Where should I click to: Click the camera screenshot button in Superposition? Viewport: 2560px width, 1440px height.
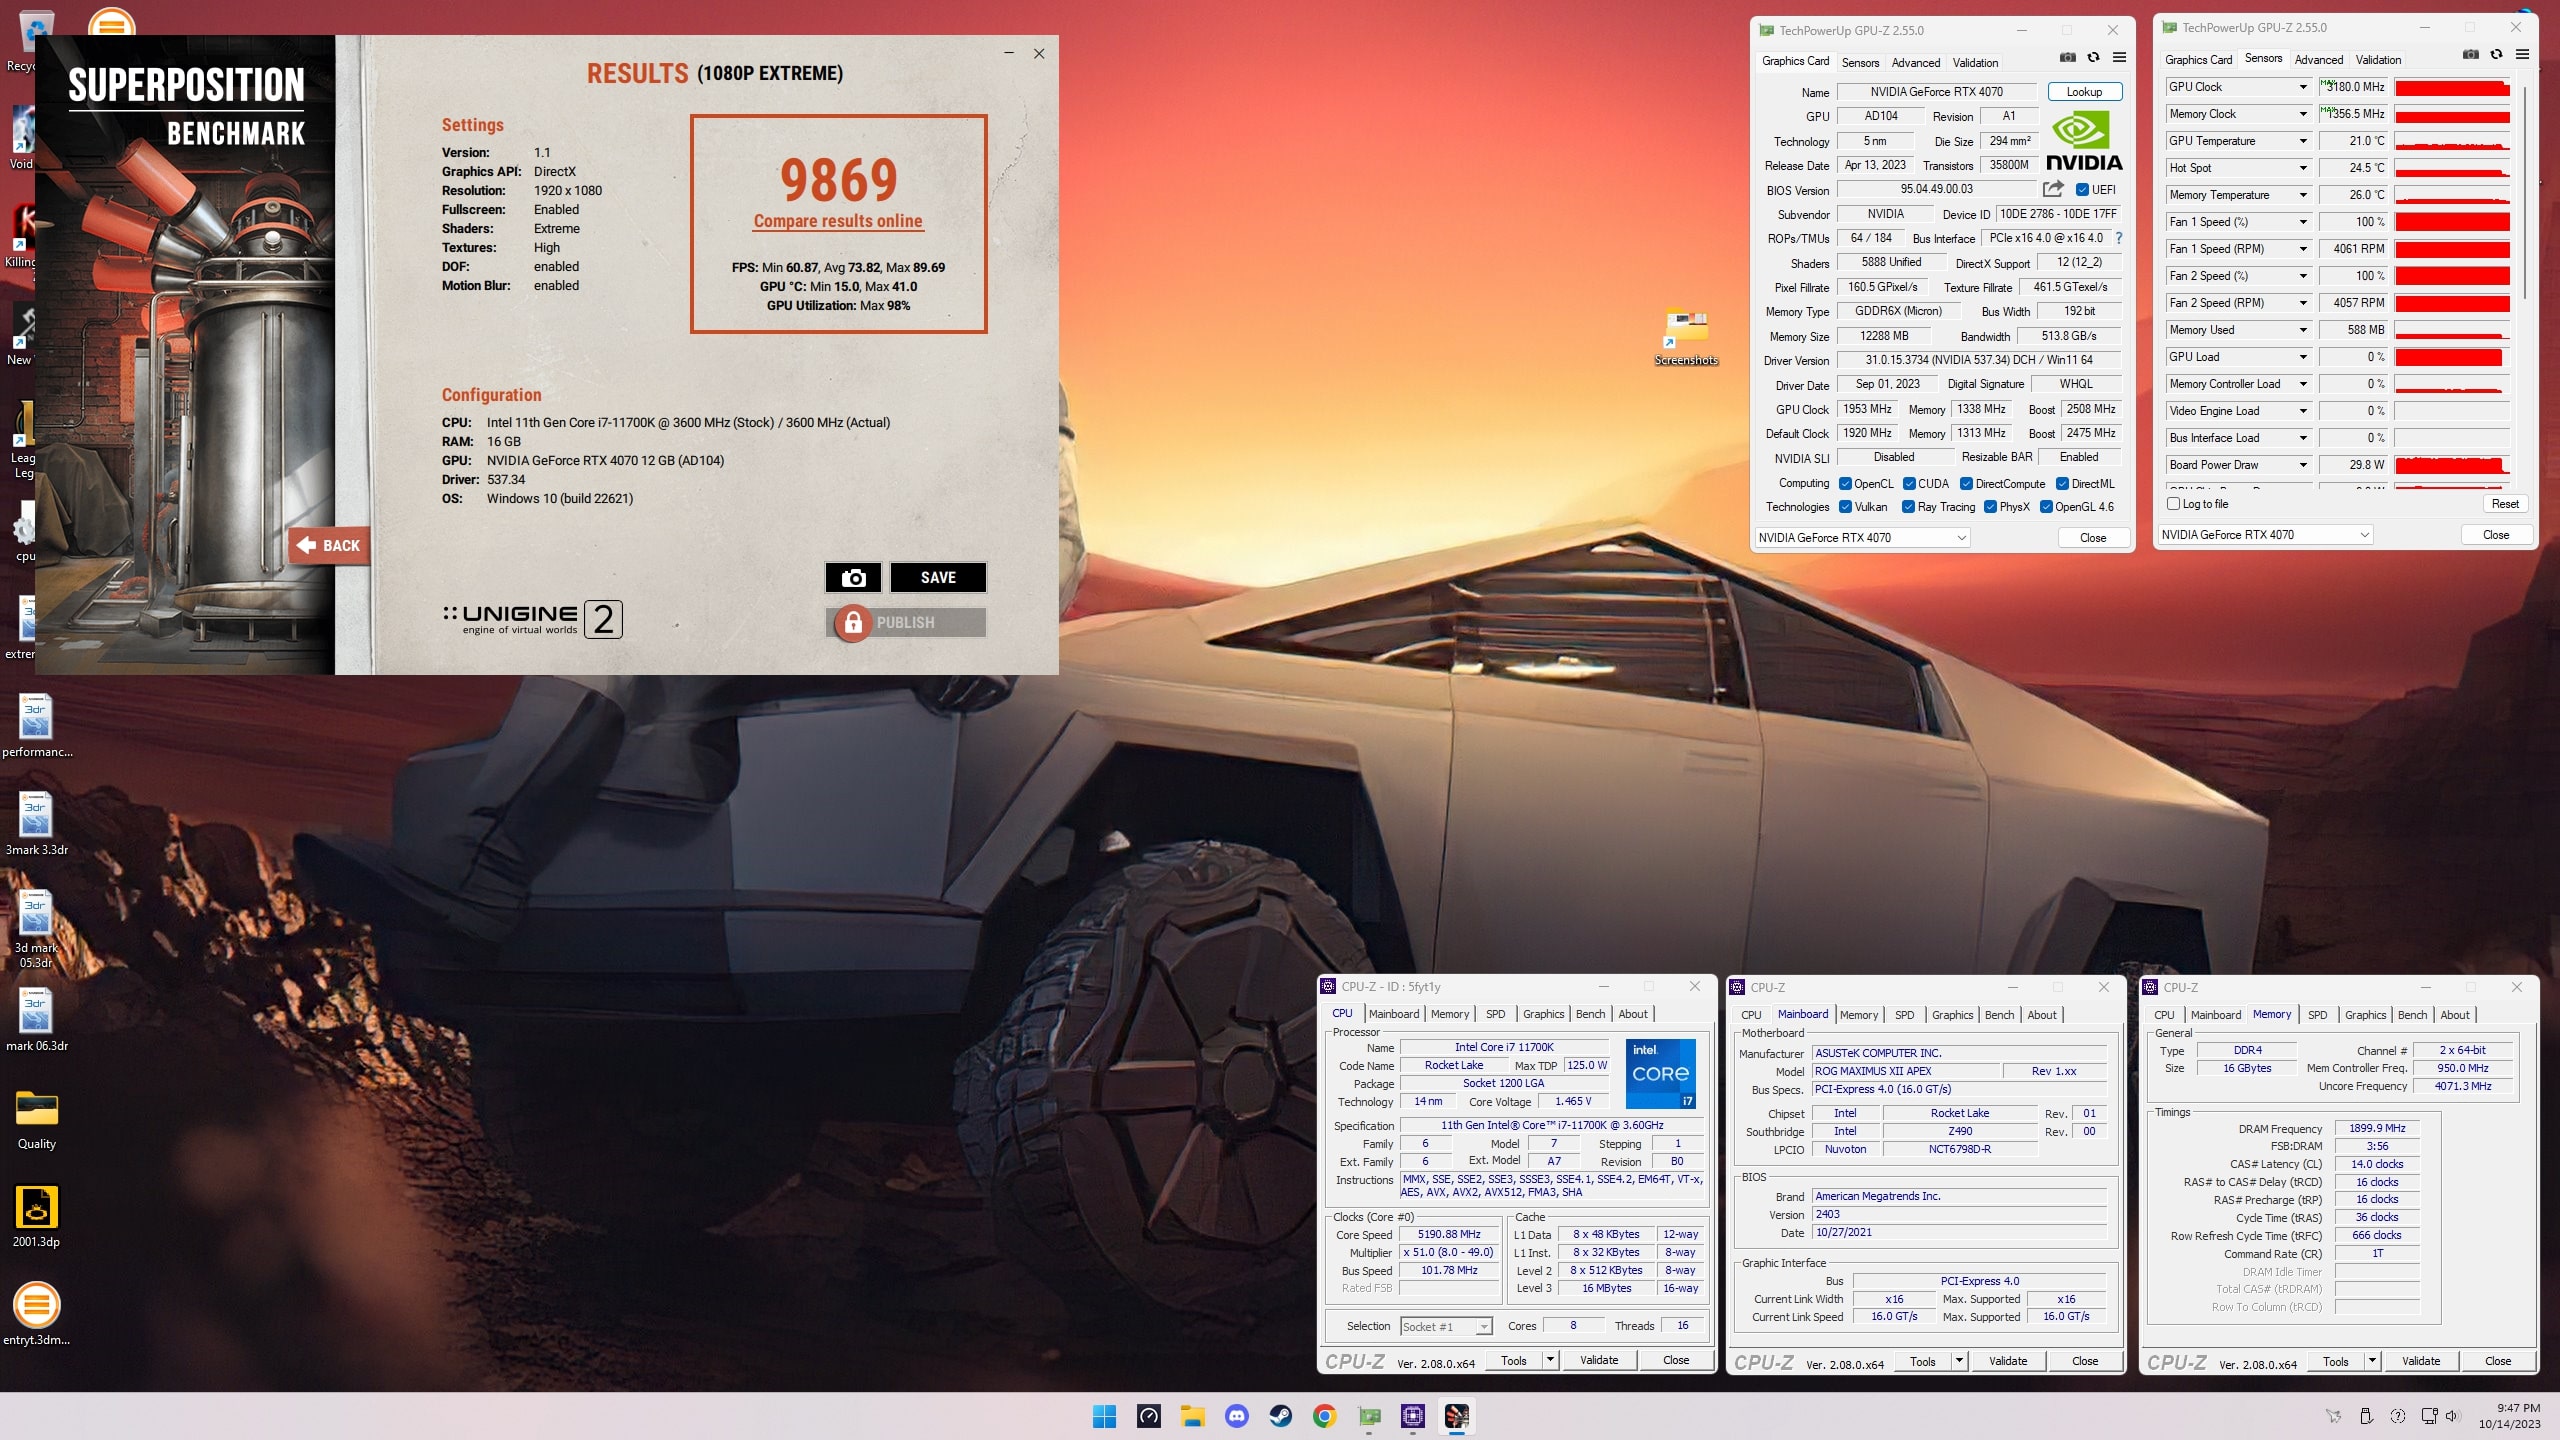(x=853, y=577)
